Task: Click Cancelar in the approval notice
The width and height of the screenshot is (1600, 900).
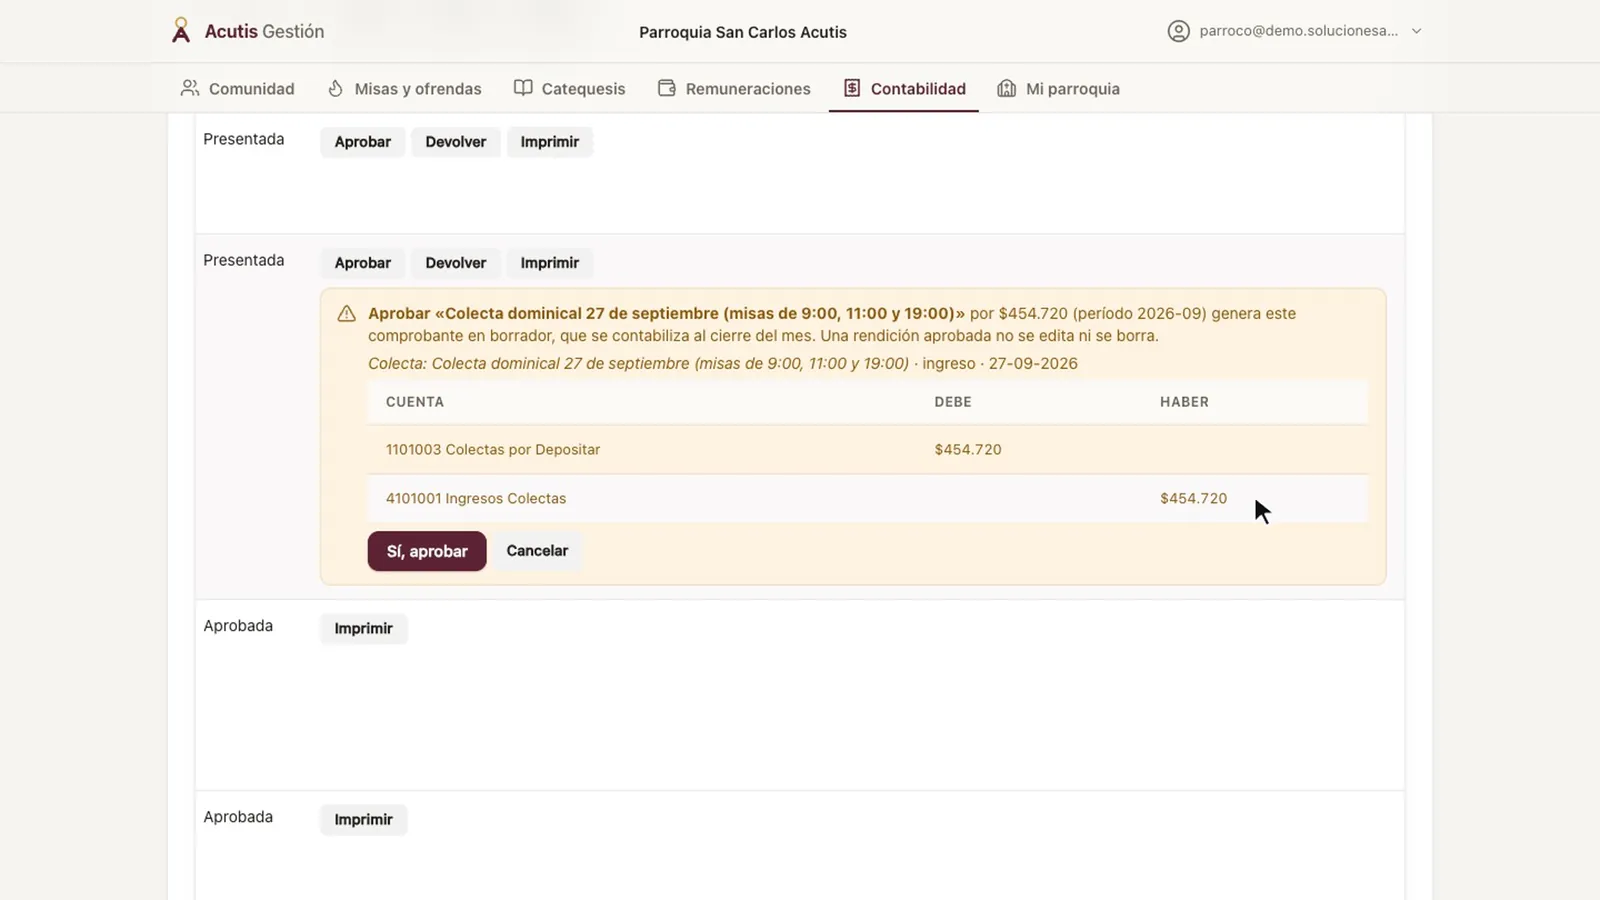Action: (537, 551)
